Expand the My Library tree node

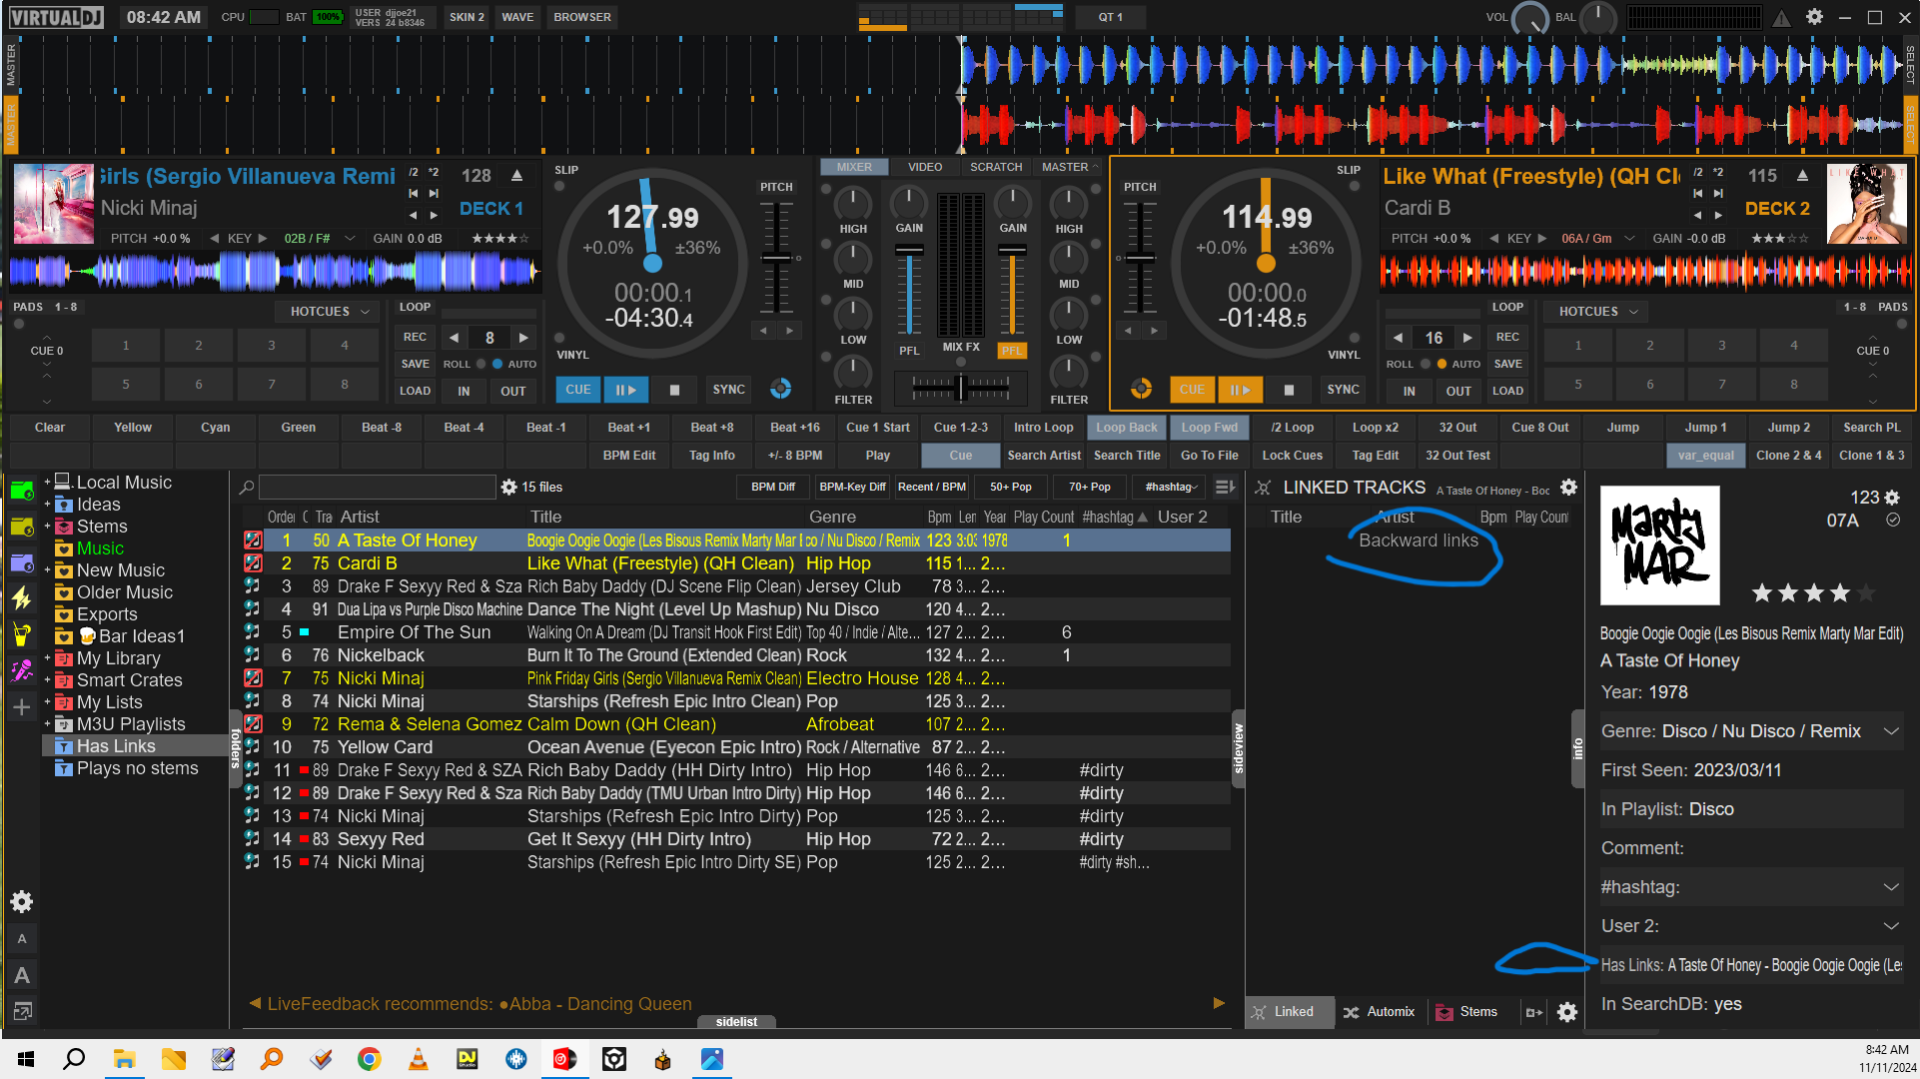pyautogui.click(x=46, y=658)
